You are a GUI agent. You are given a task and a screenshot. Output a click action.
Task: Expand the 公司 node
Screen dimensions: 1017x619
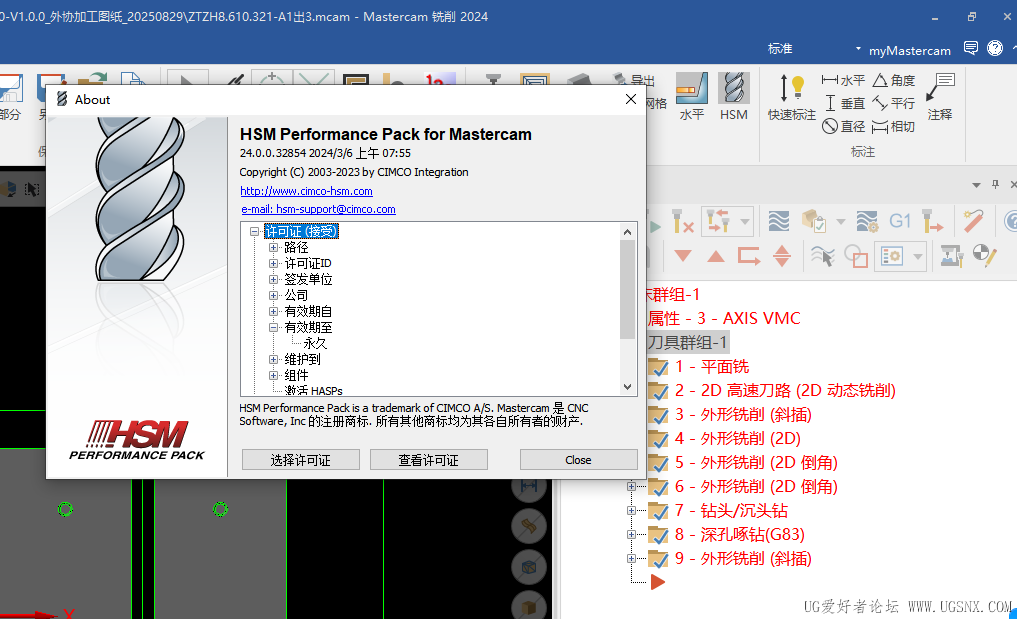coord(274,295)
